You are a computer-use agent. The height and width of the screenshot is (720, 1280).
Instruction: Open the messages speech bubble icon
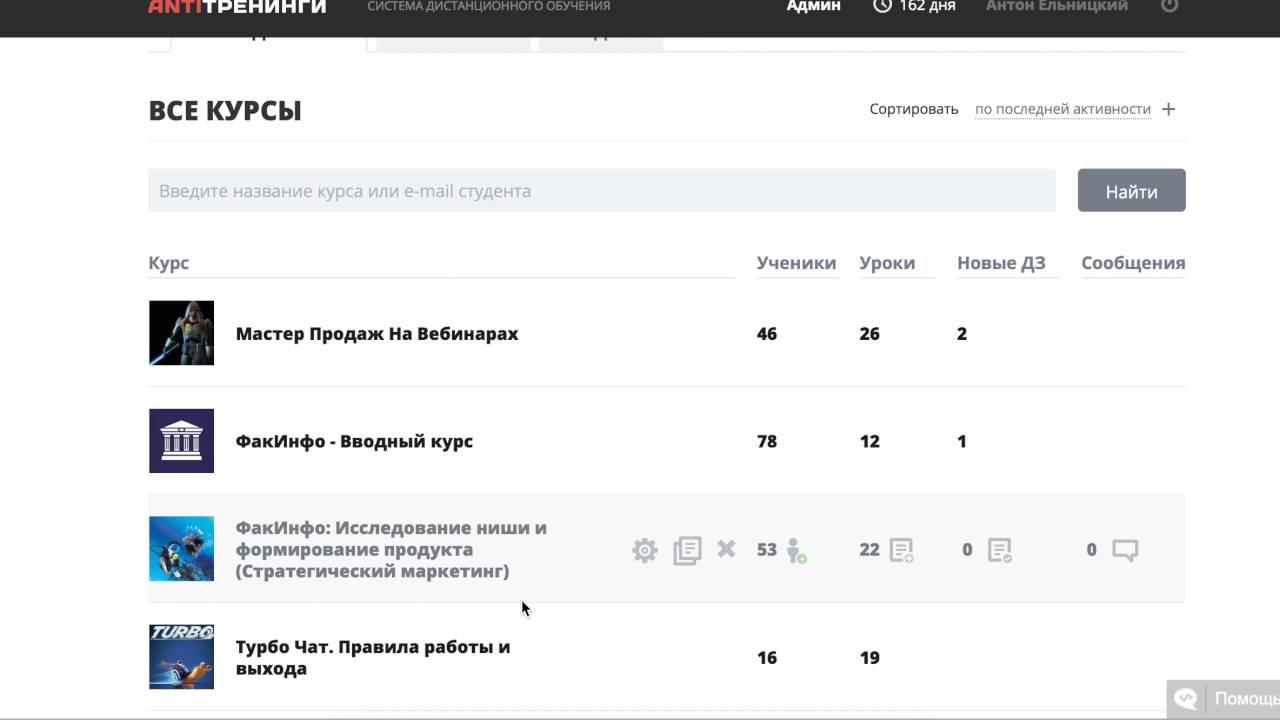1125,550
